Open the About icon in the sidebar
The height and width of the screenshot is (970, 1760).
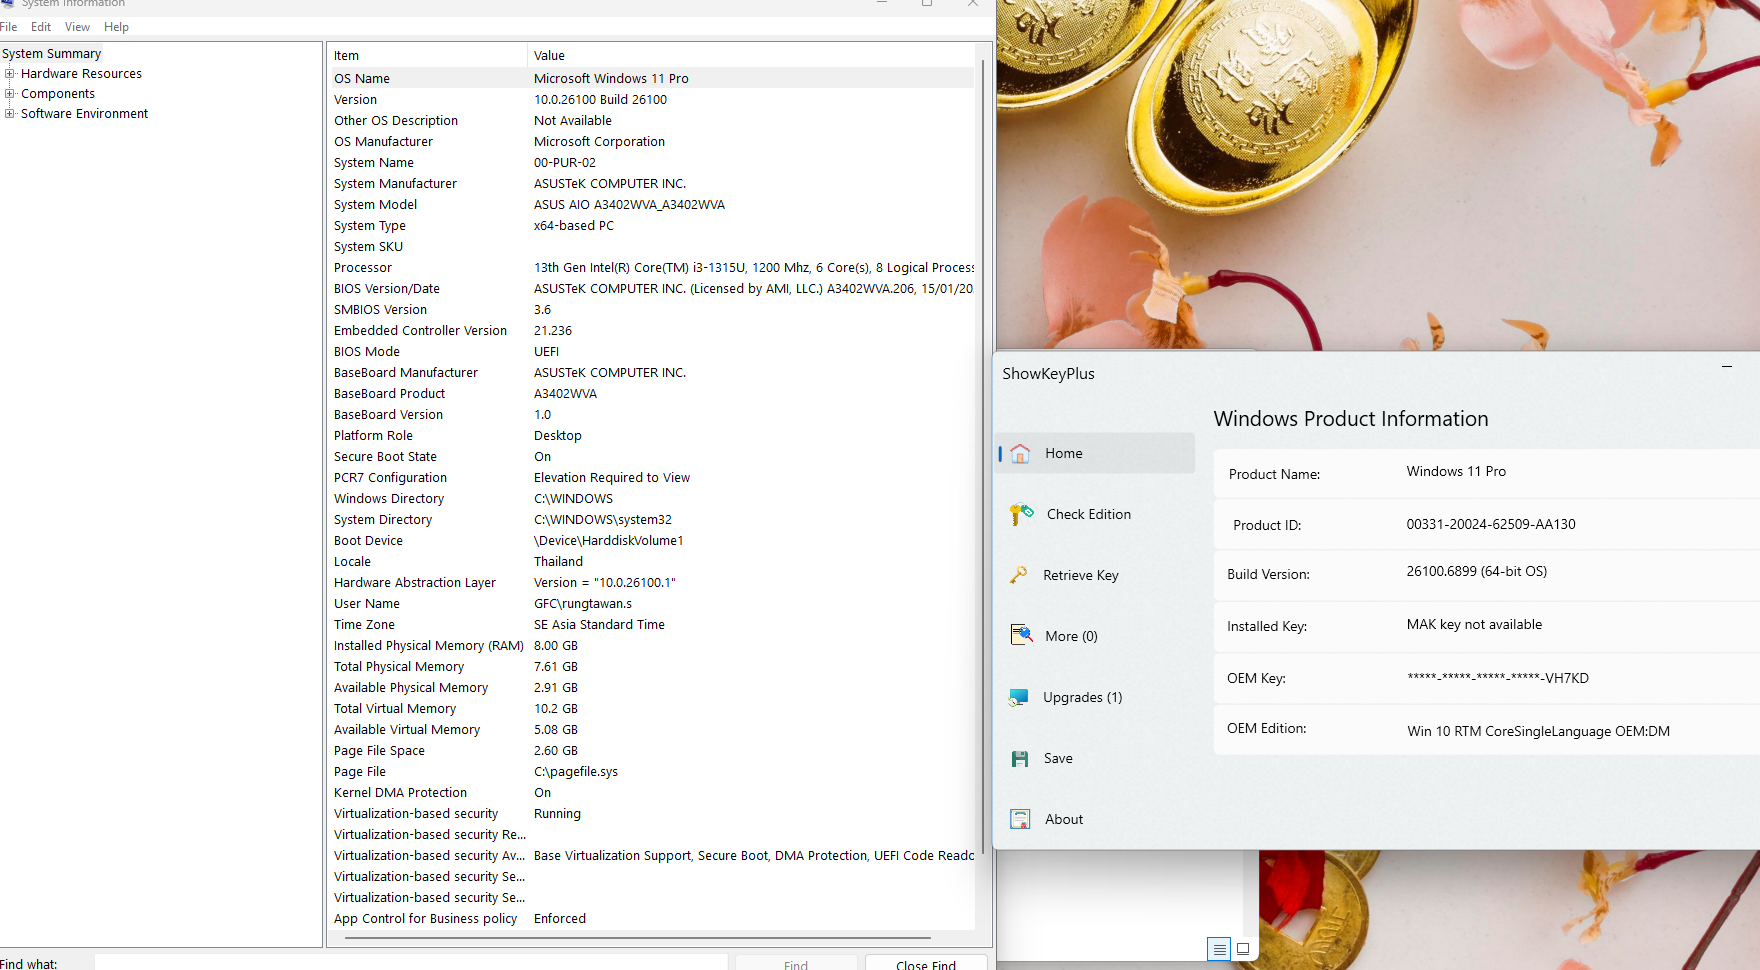pos(1020,820)
